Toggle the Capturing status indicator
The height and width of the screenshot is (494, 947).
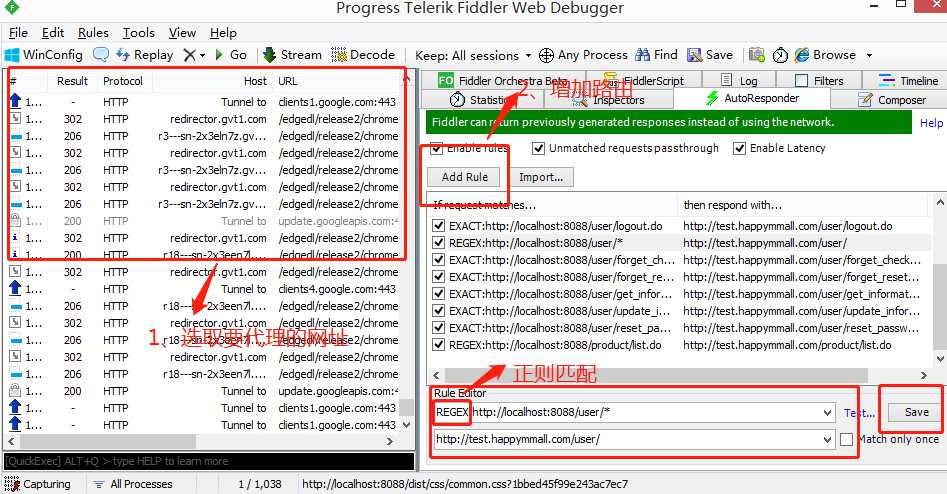(37, 484)
